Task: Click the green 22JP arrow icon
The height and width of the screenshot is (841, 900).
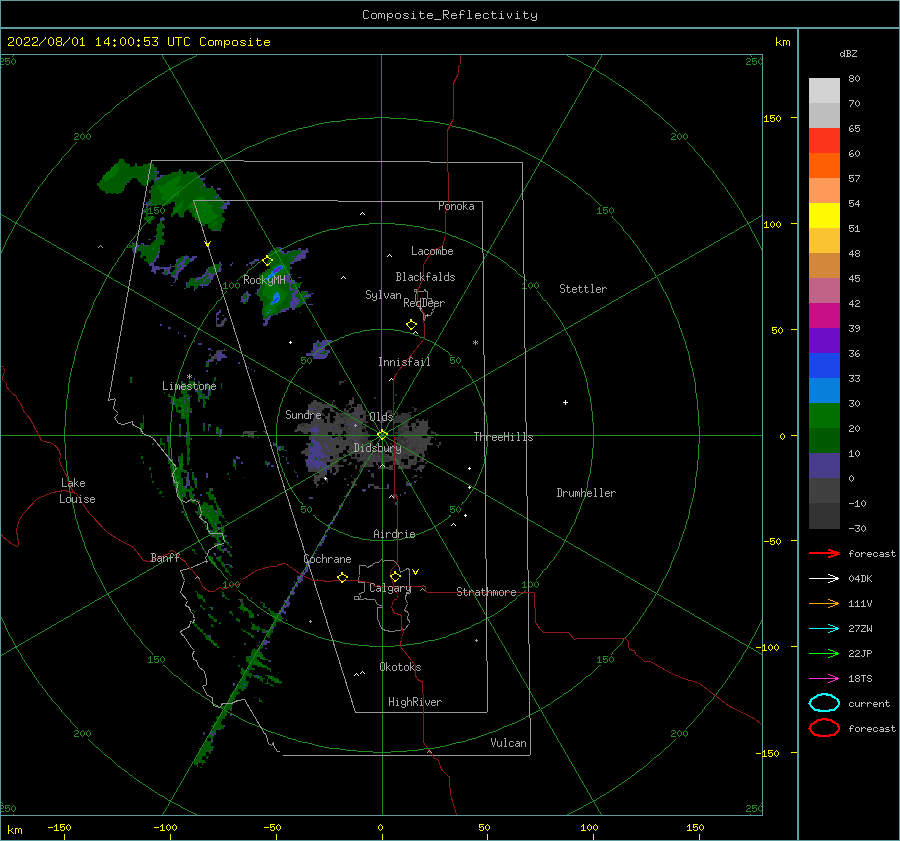Action: click(x=824, y=653)
